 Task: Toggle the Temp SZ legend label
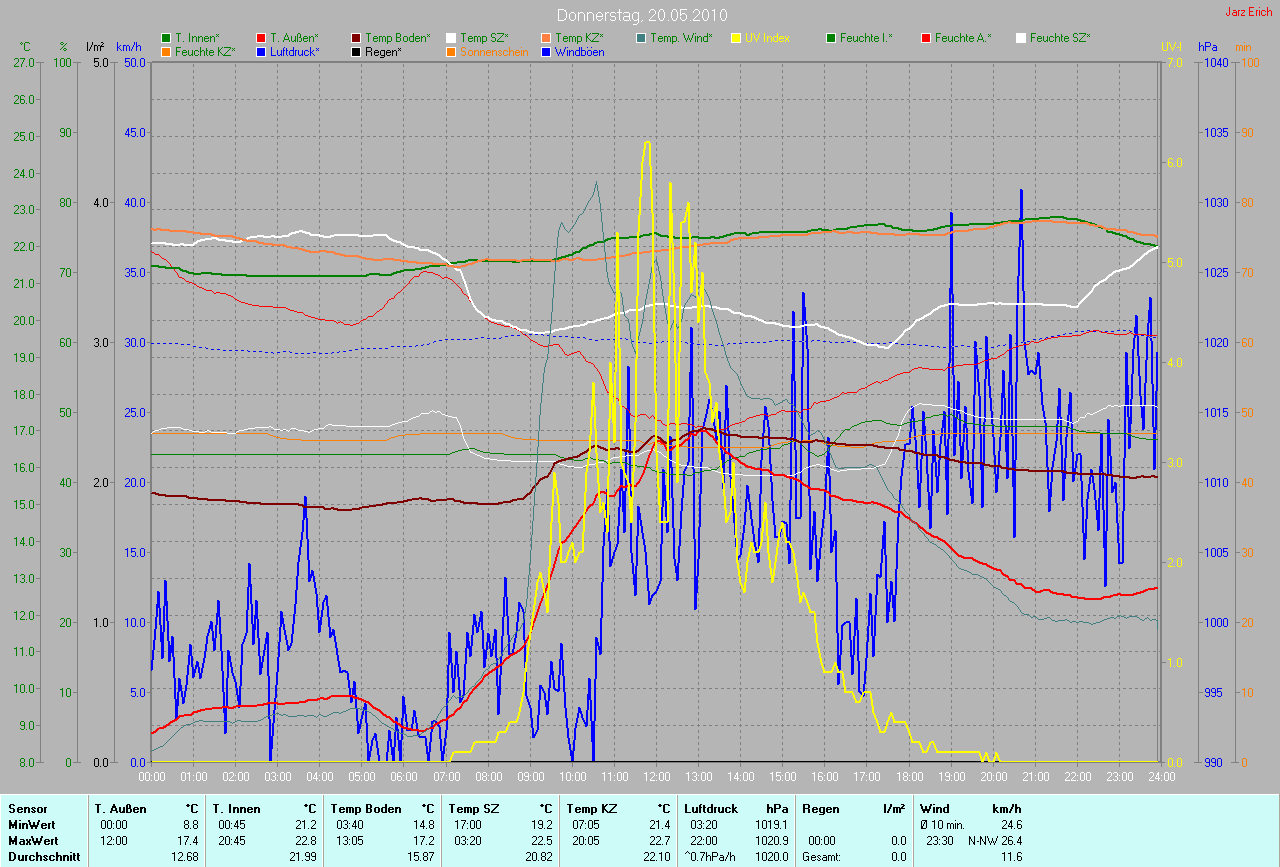[x=484, y=38]
